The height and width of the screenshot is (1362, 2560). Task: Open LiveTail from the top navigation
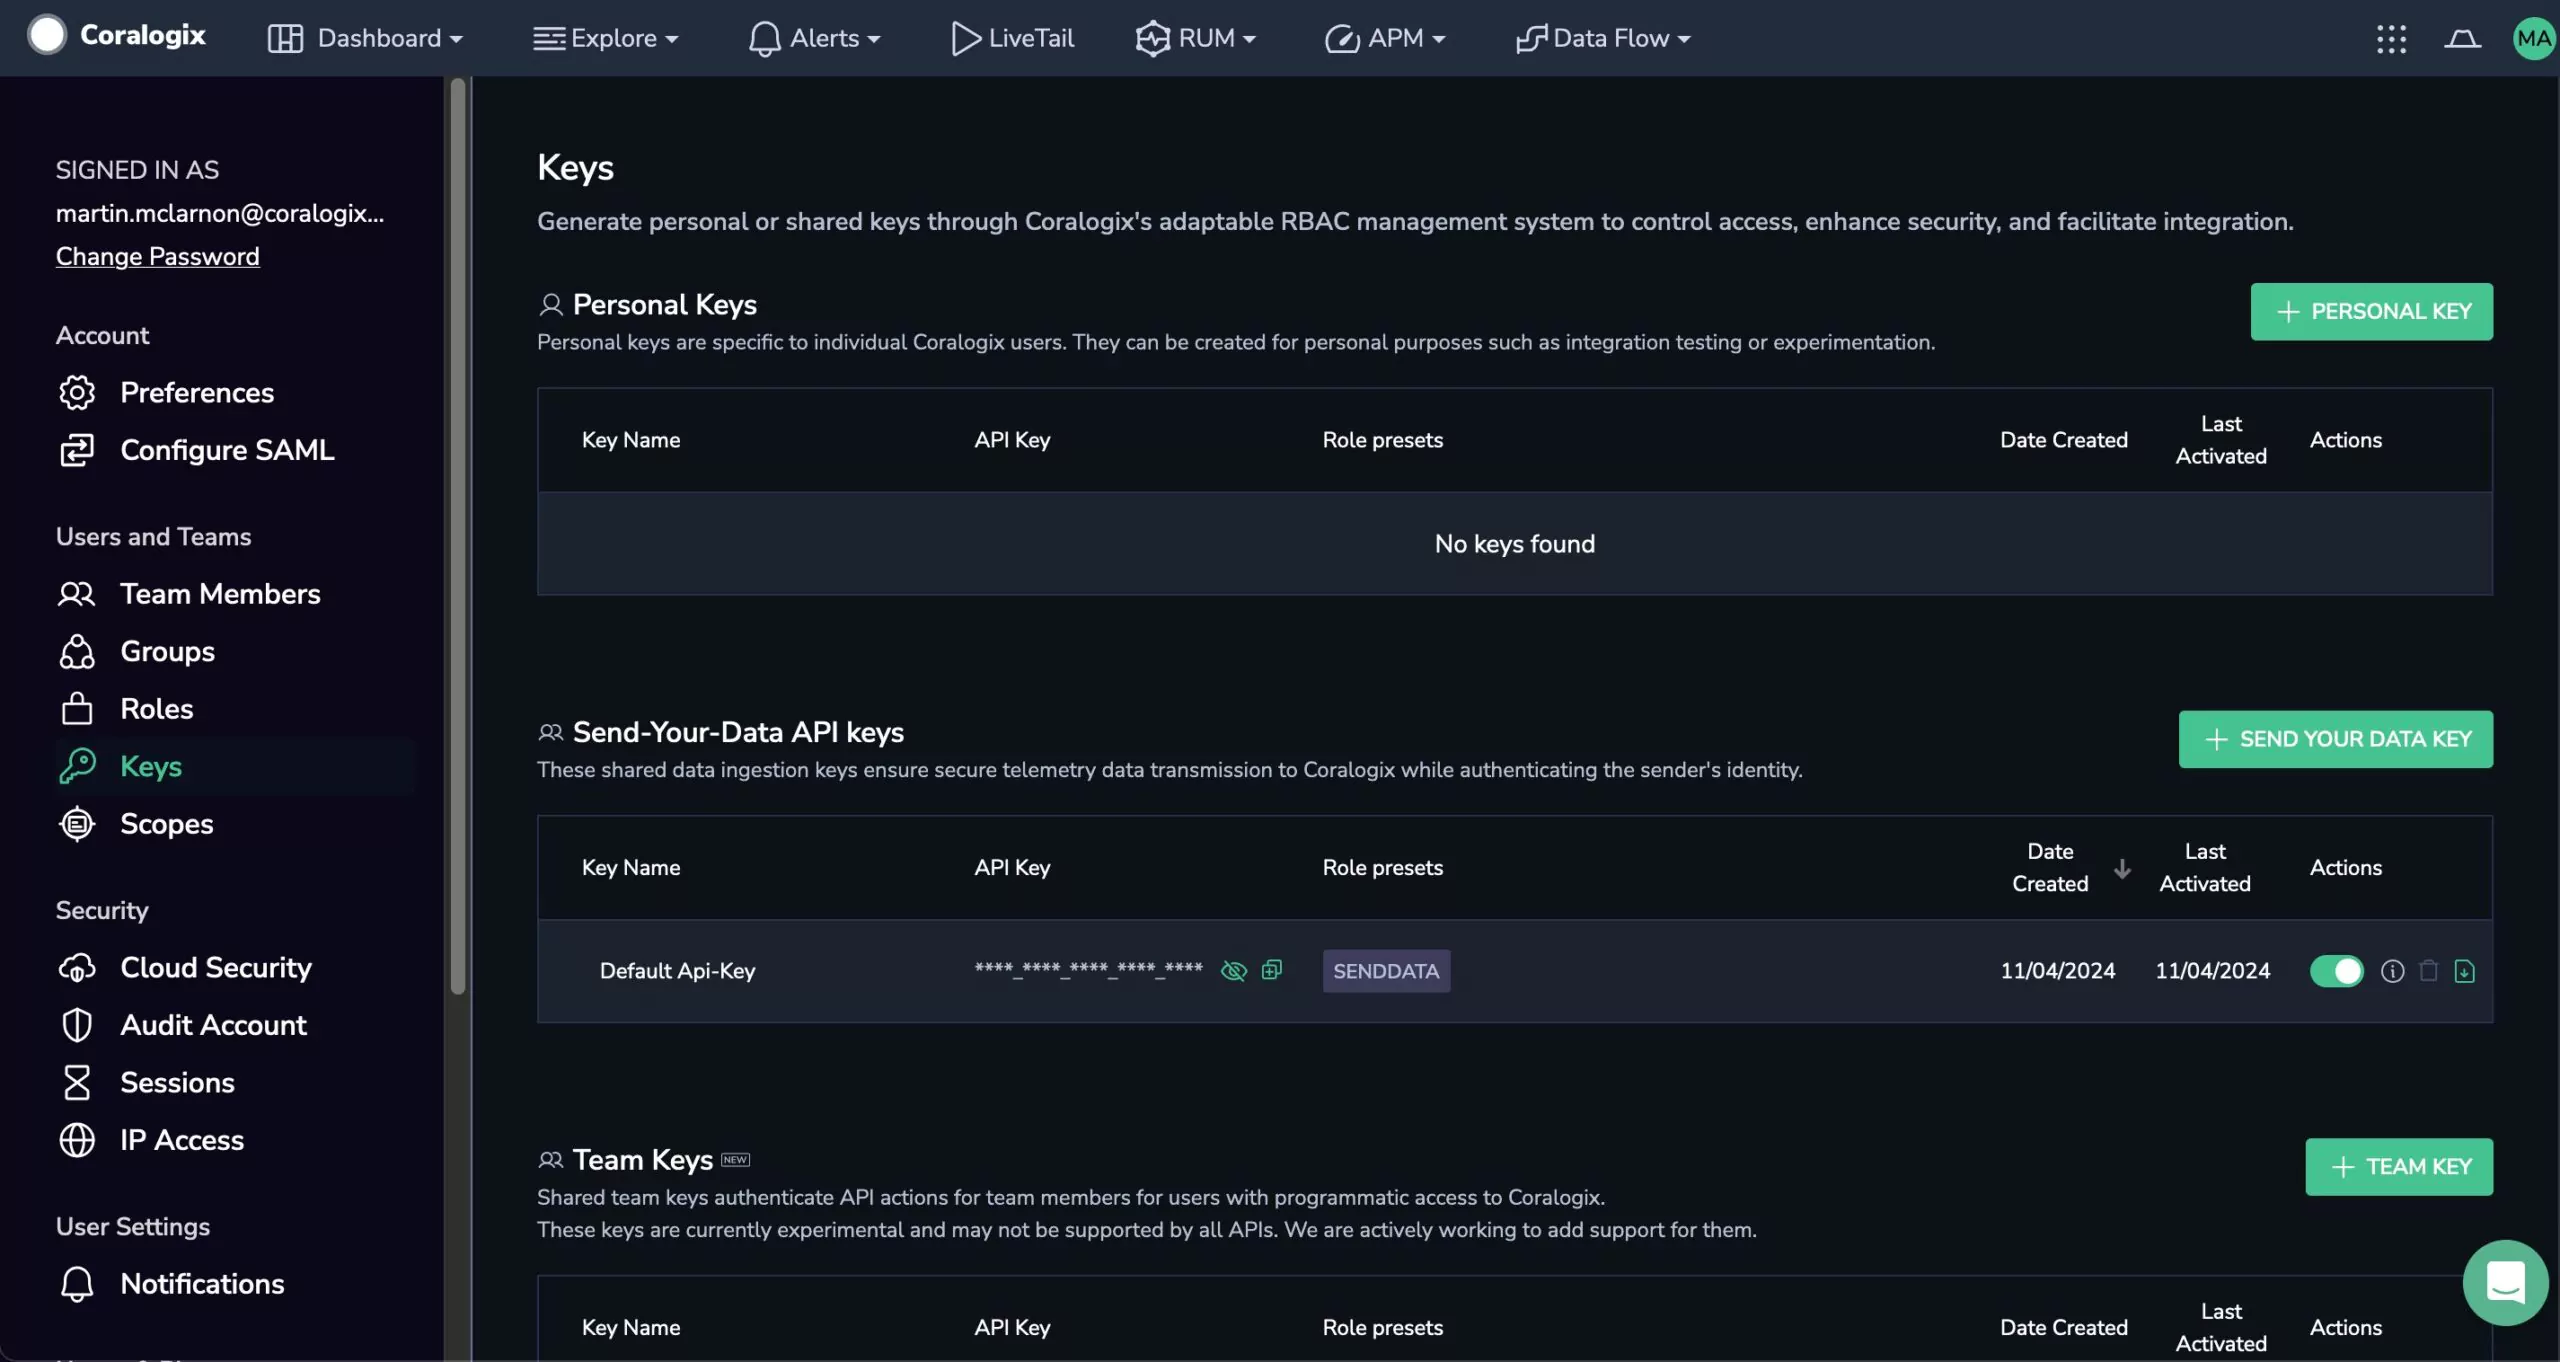click(x=1012, y=39)
